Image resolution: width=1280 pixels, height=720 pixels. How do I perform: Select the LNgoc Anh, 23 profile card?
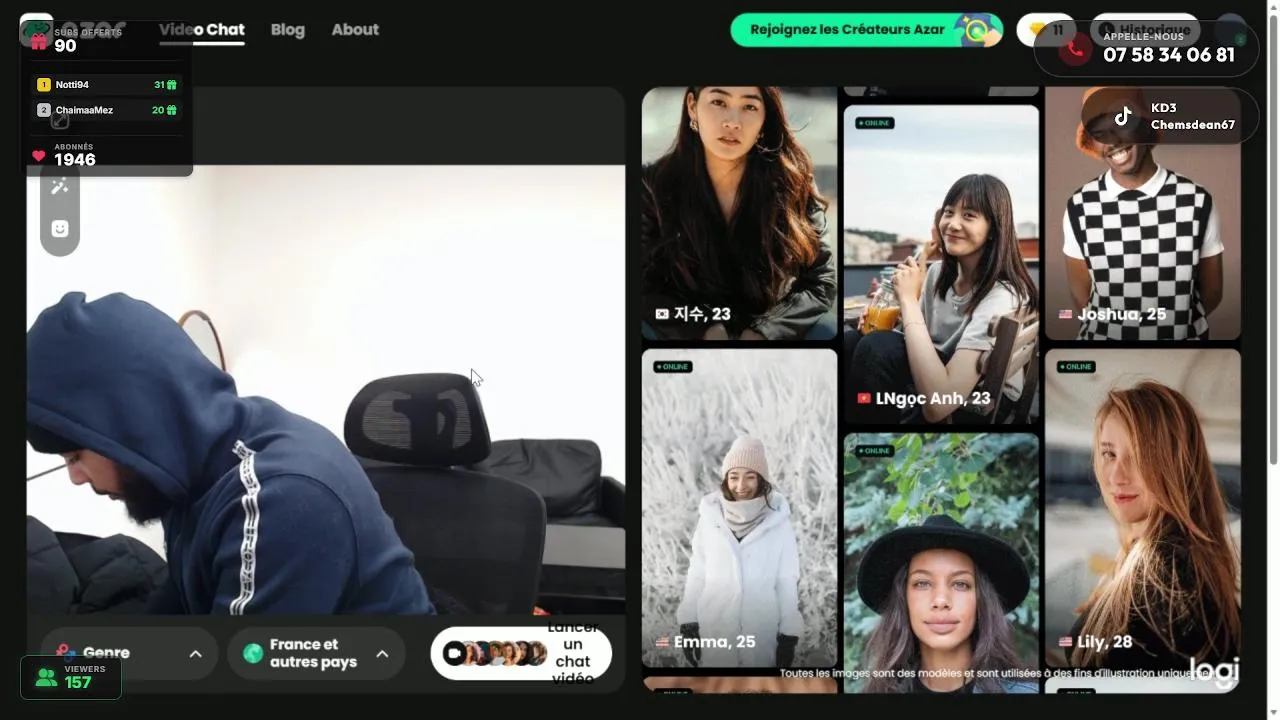tap(941, 264)
